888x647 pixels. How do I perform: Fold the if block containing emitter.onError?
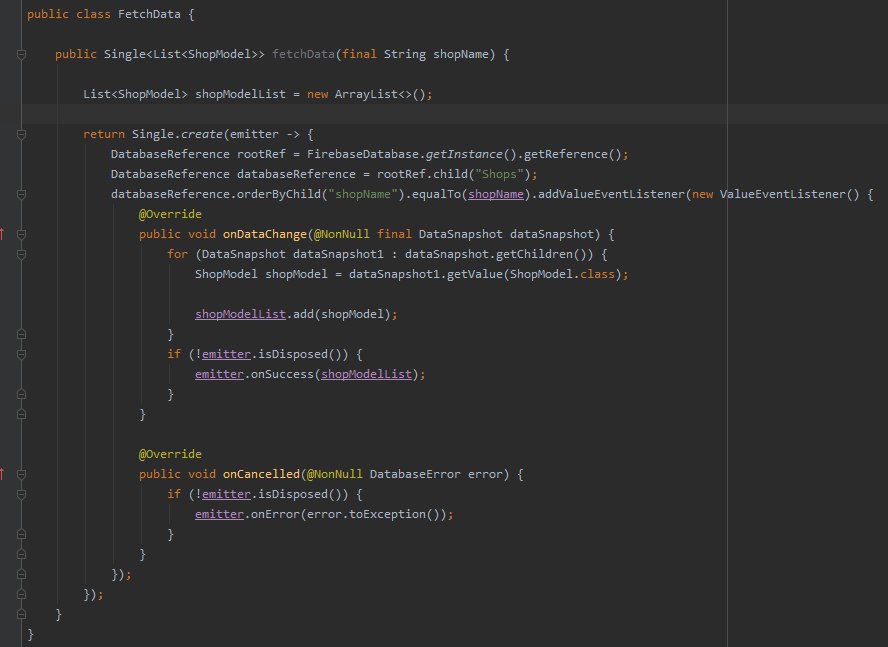pos(22,494)
